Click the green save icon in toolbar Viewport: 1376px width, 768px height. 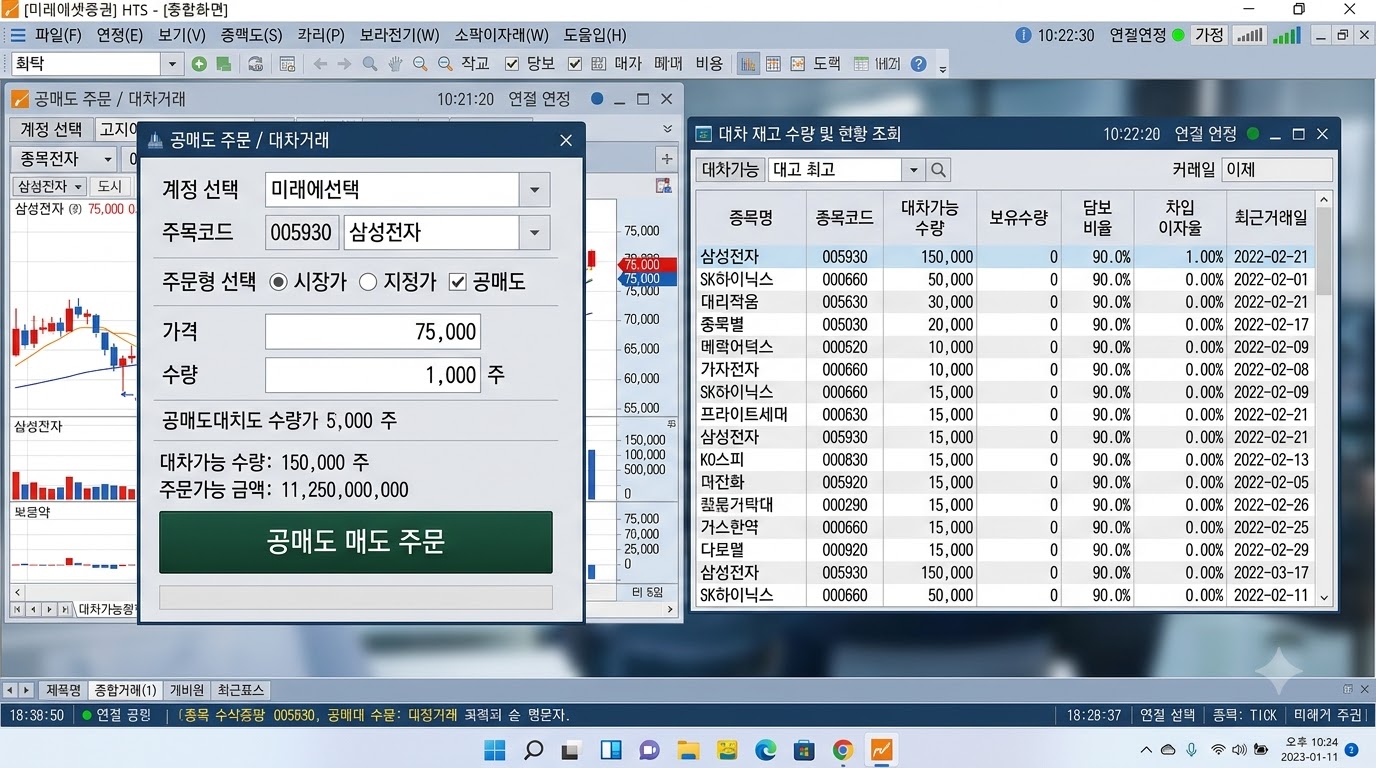(224, 64)
